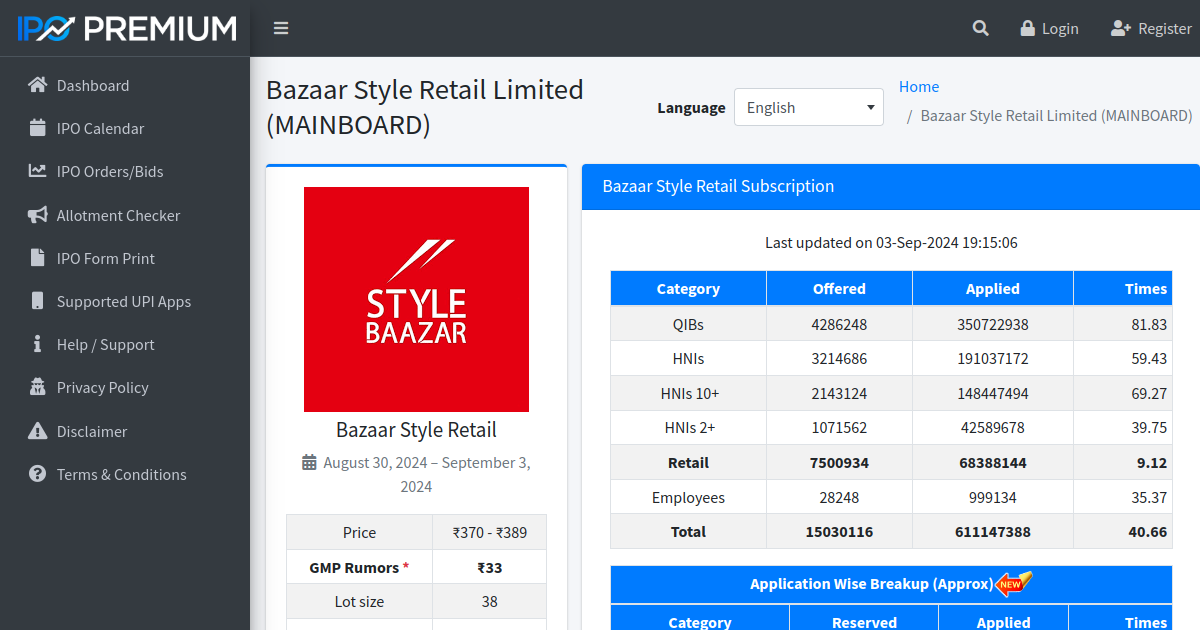Open the search magnifier icon
Image resolution: width=1200 pixels, height=630 pixels.
(x=980, y=28)
